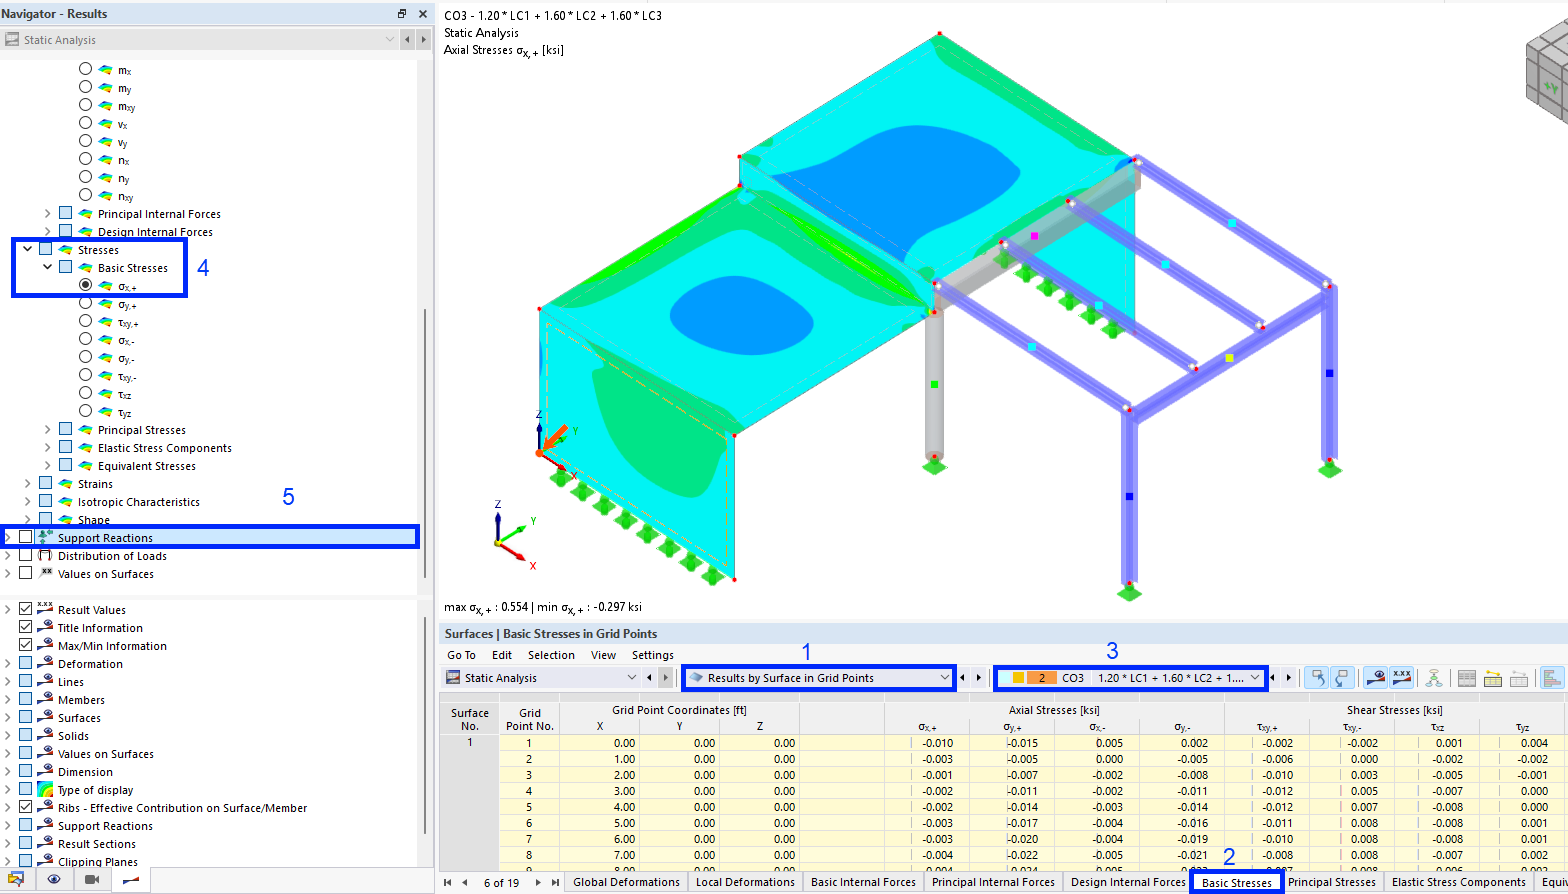
Task: Select the mxy radio button
Action: click(85, 105)
